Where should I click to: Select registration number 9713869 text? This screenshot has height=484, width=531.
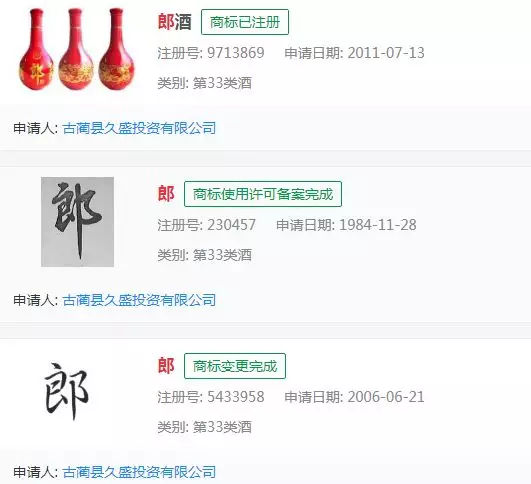[x=236, y=53]
